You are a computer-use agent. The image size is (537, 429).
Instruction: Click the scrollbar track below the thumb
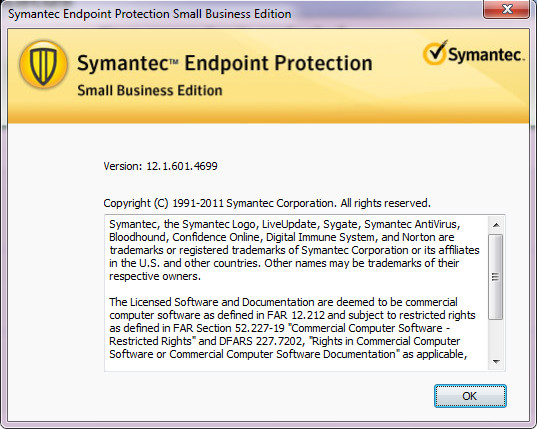click(x=496, y=336)
